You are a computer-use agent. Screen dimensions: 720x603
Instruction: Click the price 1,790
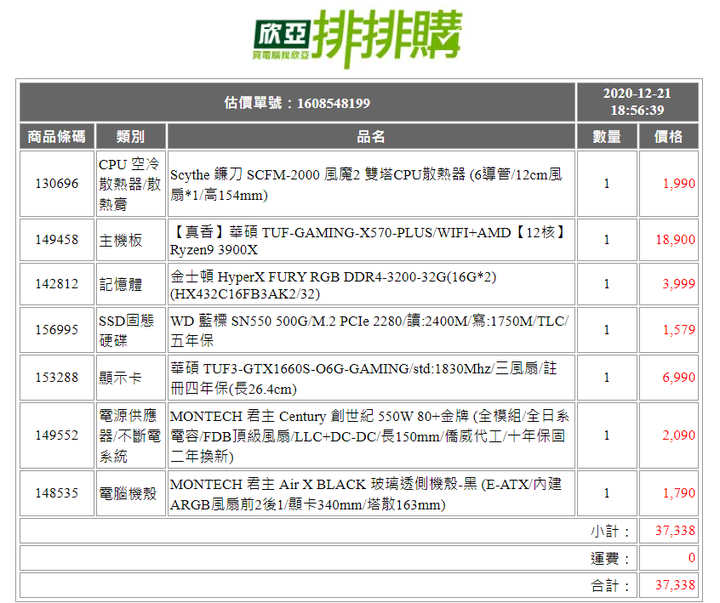tap(679, 493)
